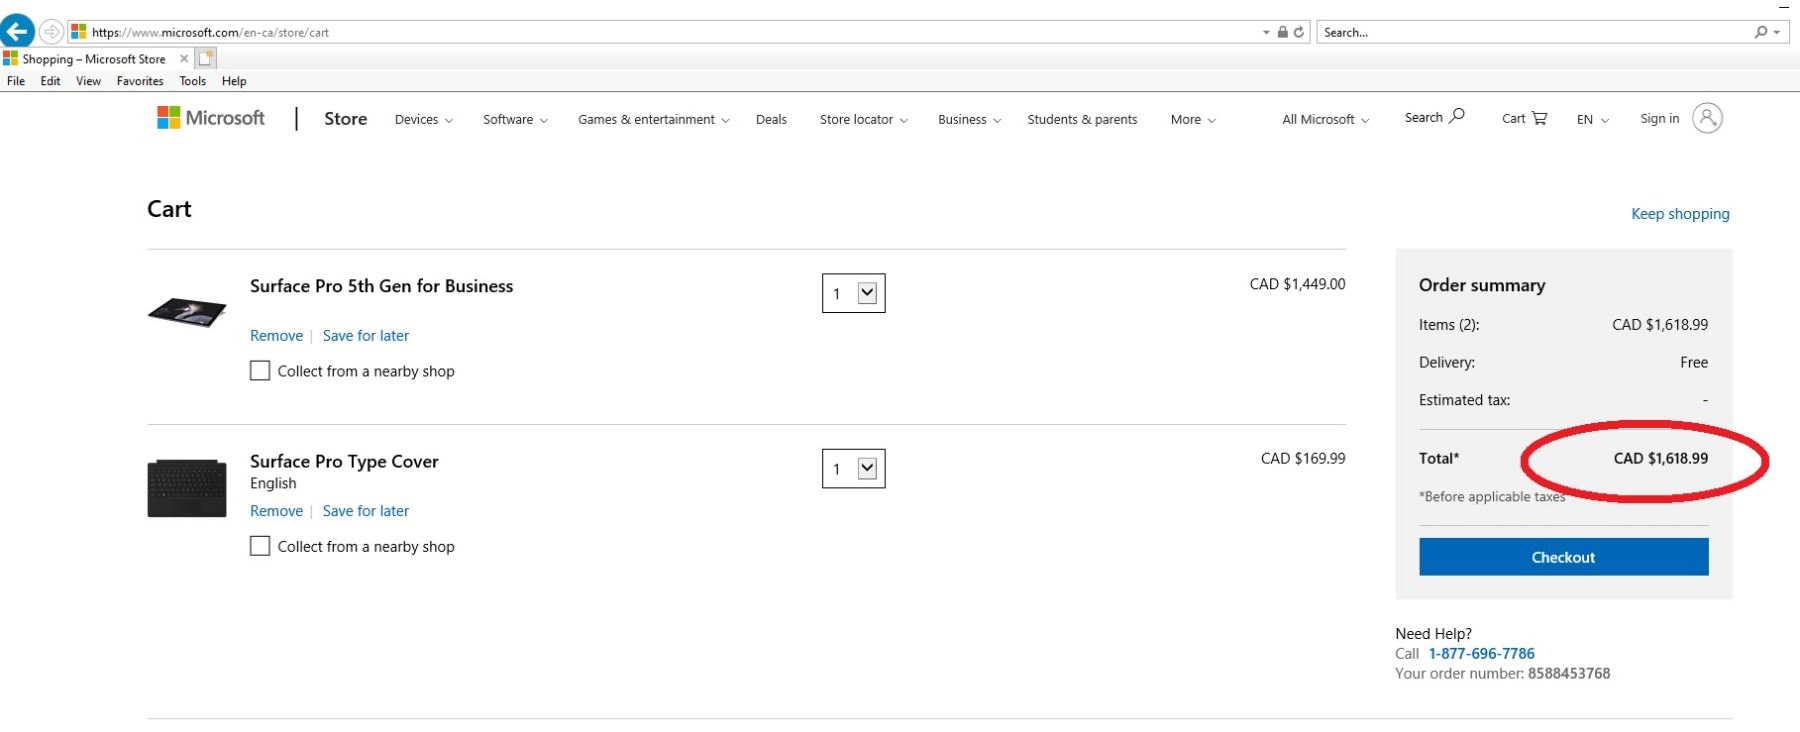Screen dimensions: 1800x732
Task: Remove the Surface Pro Type Cover from cart
Action: coord(276,511)
